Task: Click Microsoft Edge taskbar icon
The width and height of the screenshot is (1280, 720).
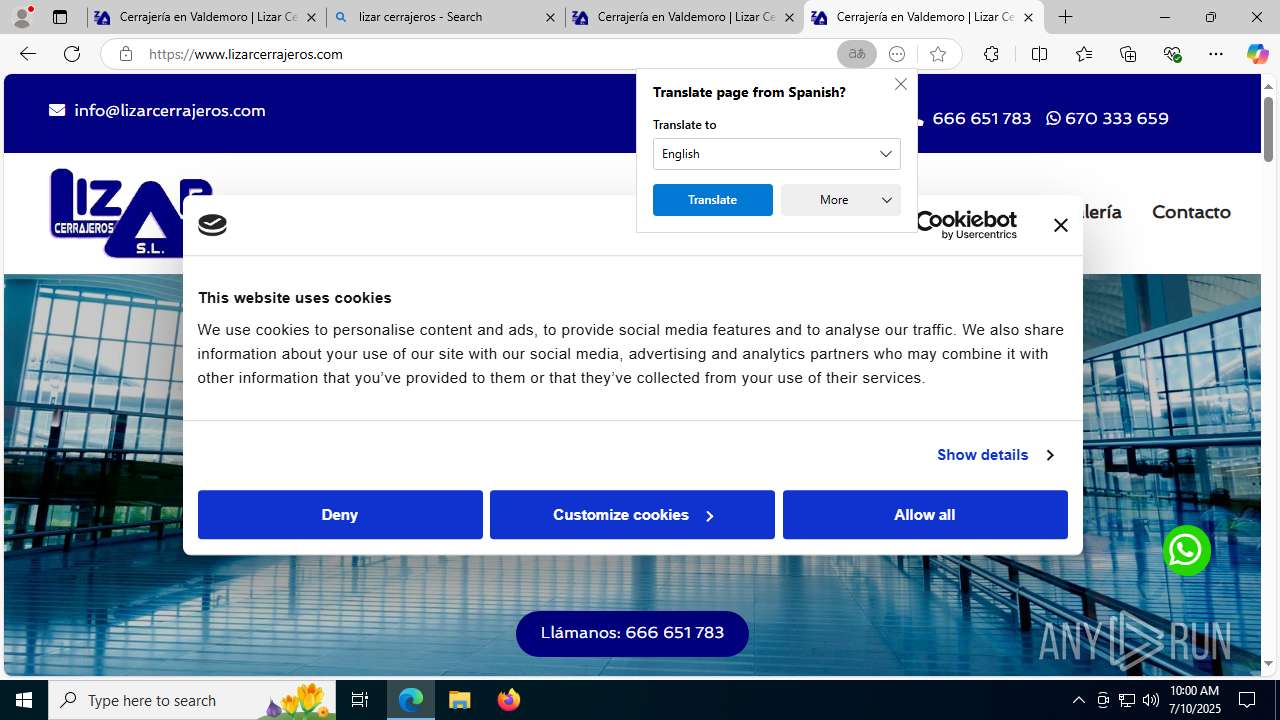Action: tap(411, 700)
